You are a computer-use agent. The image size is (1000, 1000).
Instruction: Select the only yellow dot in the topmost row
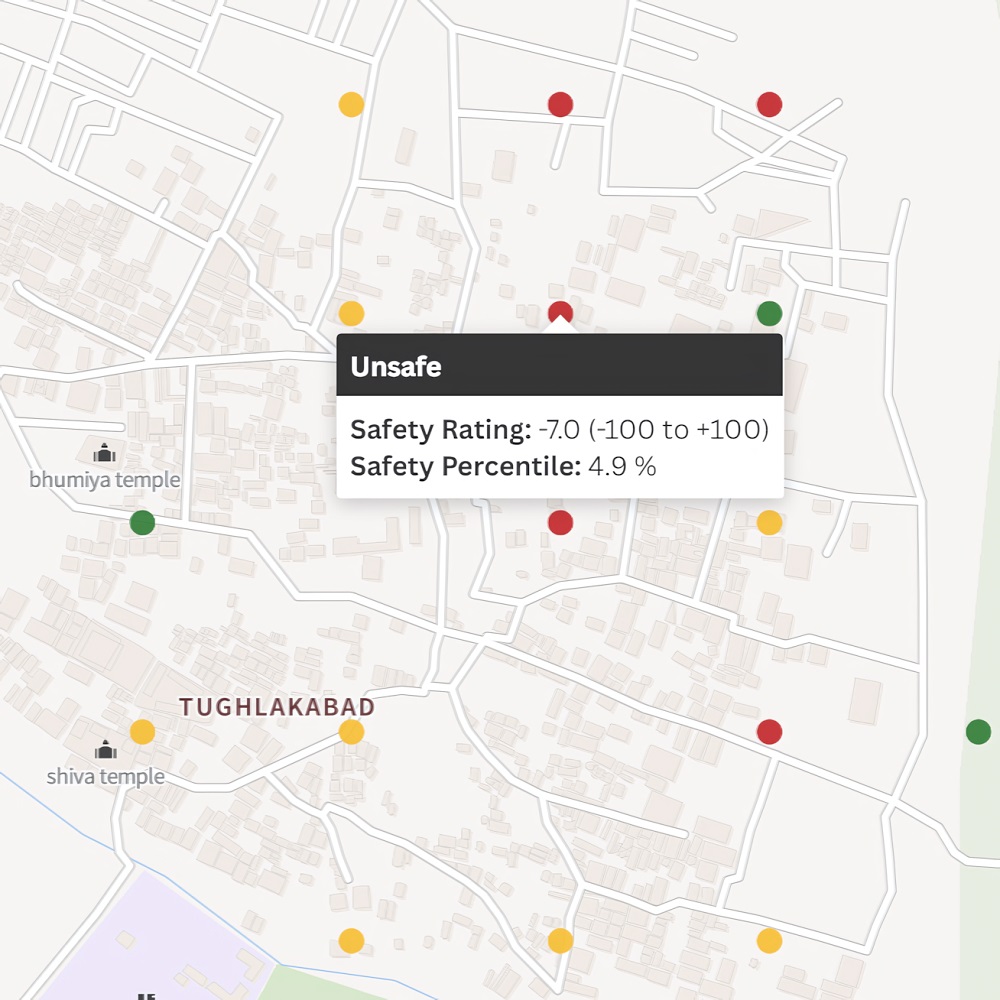point(351,104)
